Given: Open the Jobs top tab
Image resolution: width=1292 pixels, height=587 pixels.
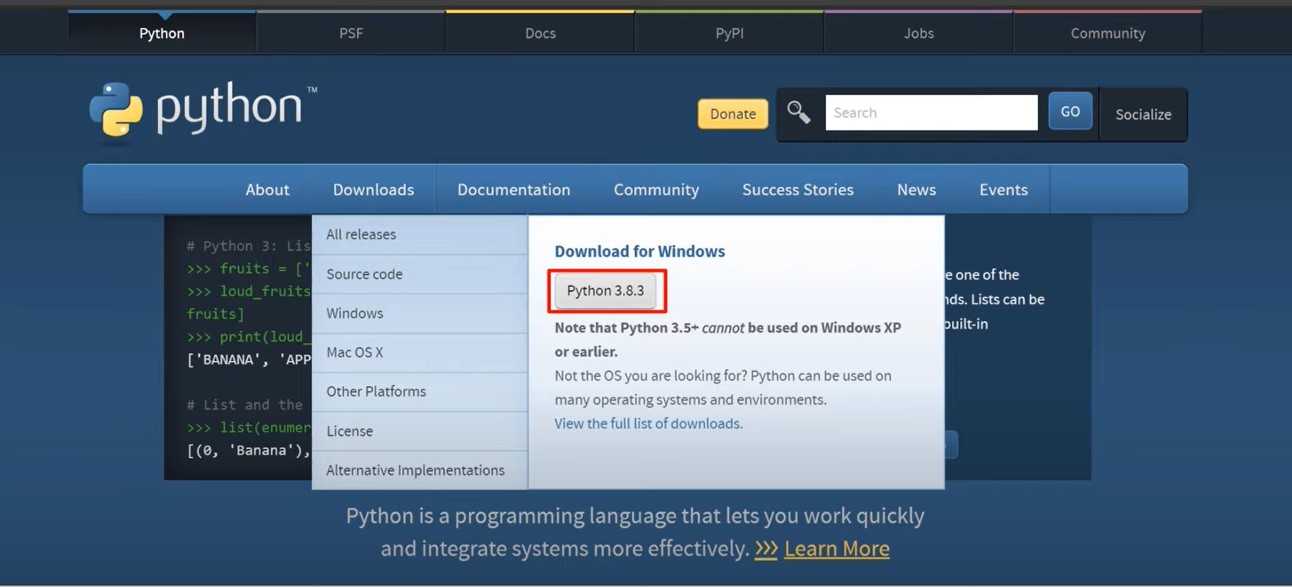Looking at the screenshot, I should (x=918, y=33).
